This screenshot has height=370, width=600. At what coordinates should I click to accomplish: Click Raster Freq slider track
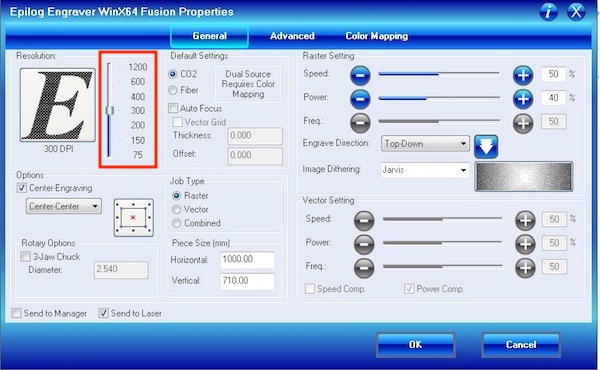[439, 121]
